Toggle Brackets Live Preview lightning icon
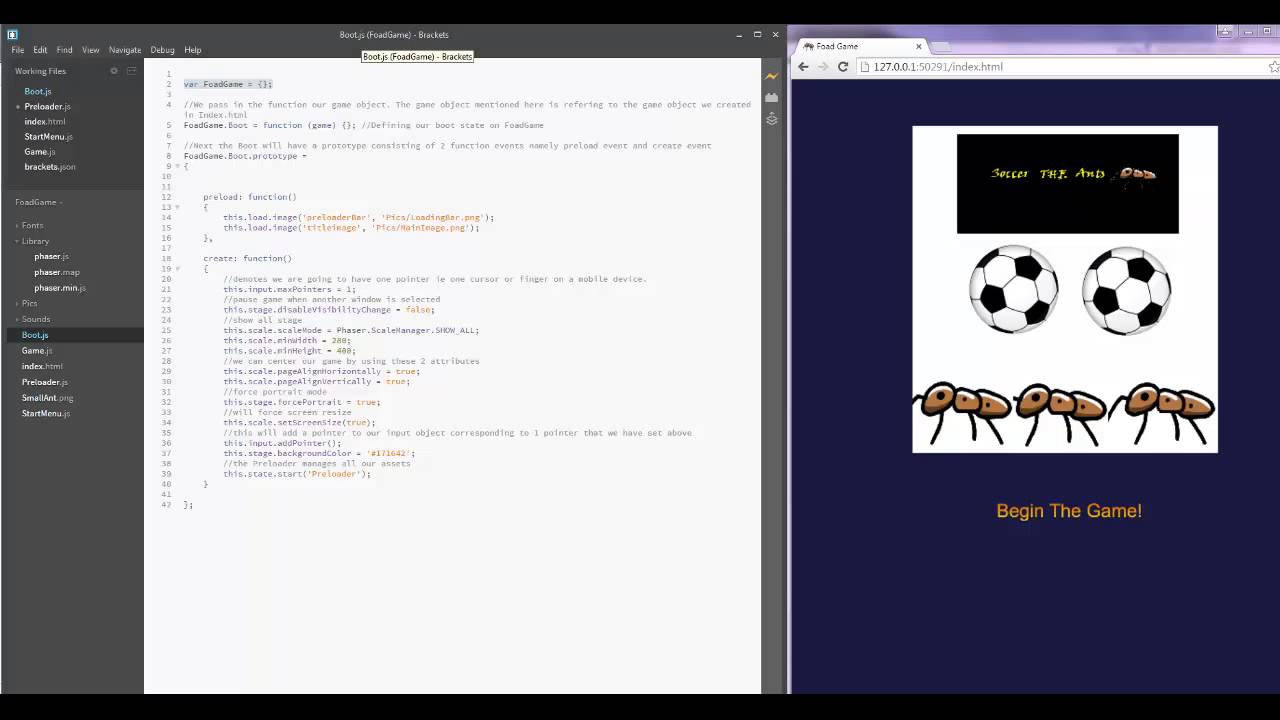This screenshot has height=720, width=1280. [771, 77]
